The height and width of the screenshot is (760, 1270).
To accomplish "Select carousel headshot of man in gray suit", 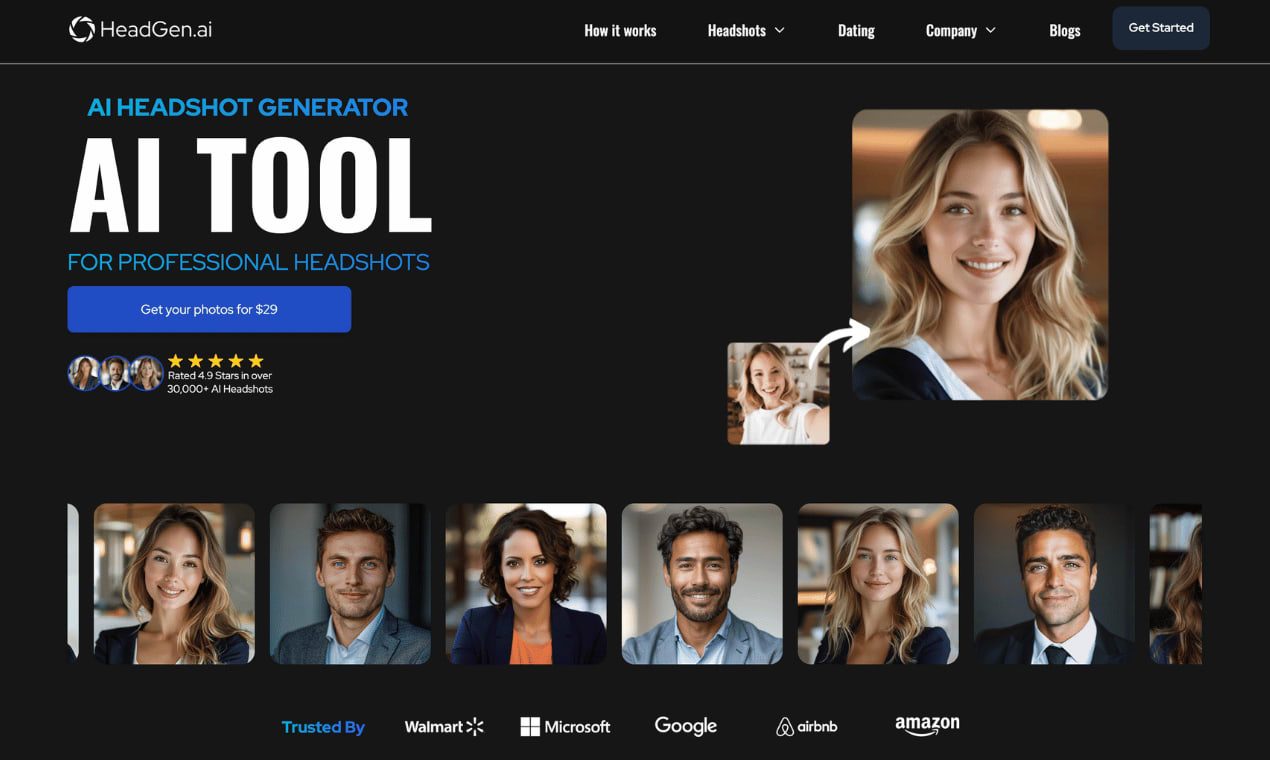I will (350, 583).
